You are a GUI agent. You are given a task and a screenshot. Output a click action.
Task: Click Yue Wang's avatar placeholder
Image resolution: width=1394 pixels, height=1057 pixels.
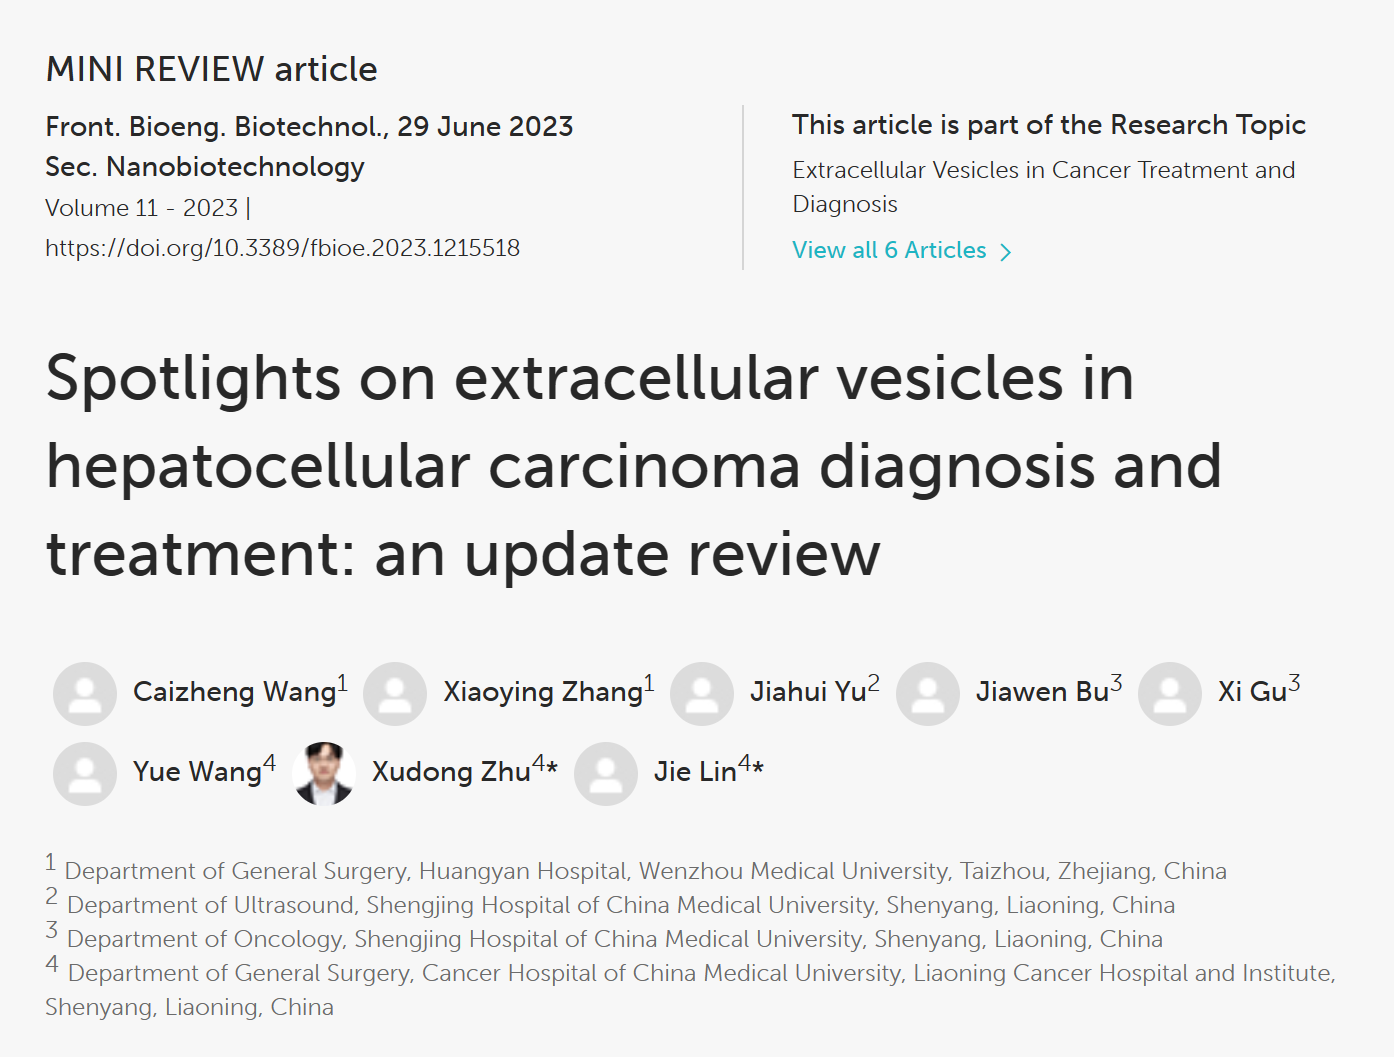[85, 773]
